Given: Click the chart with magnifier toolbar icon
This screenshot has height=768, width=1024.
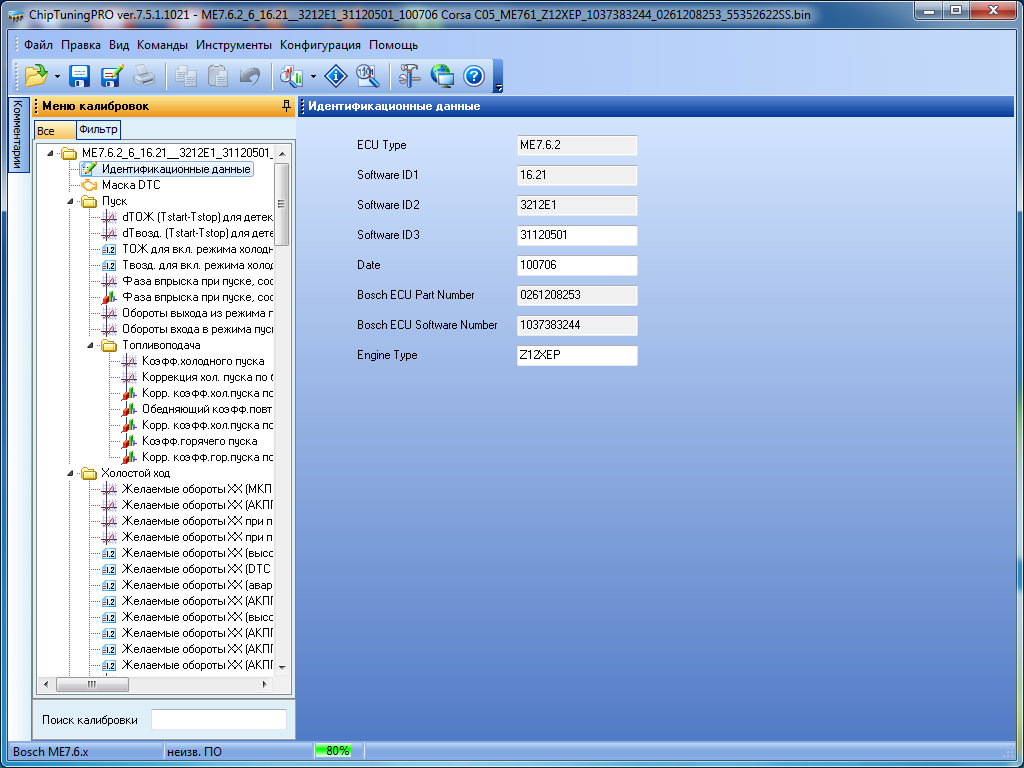Looking at the screenshot, I should (292, 75).
